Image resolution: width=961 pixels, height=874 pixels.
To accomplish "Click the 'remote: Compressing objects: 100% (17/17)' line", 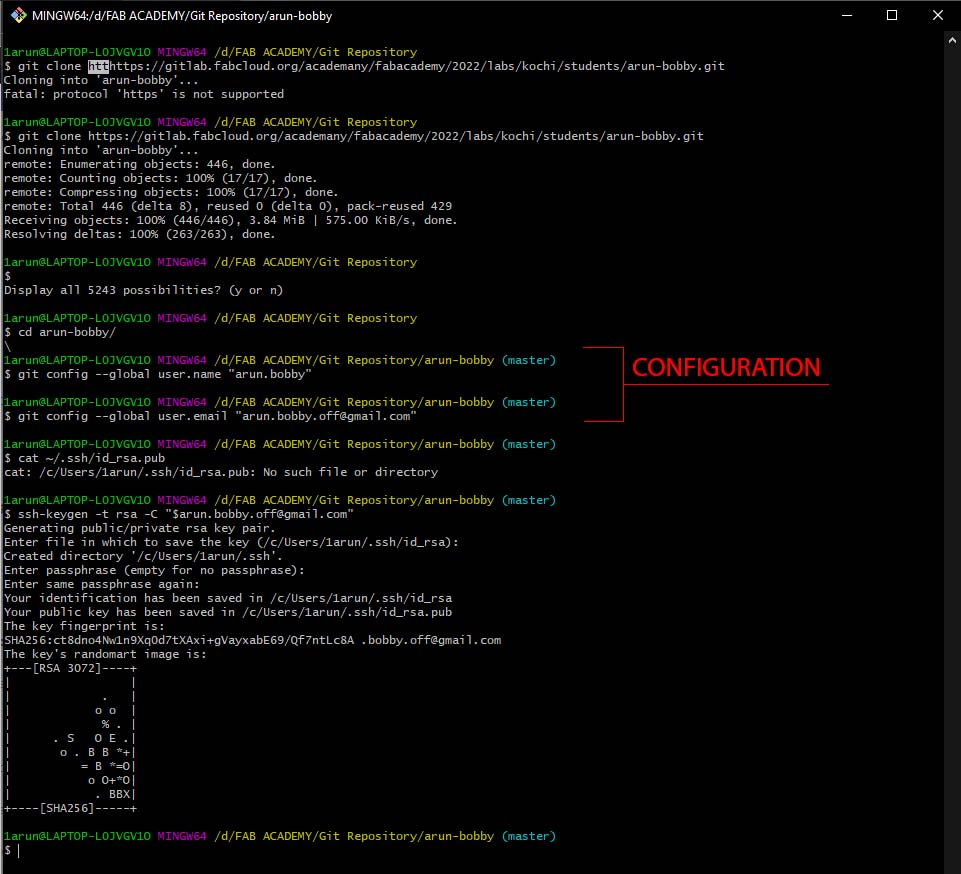I will coord(171,192).
